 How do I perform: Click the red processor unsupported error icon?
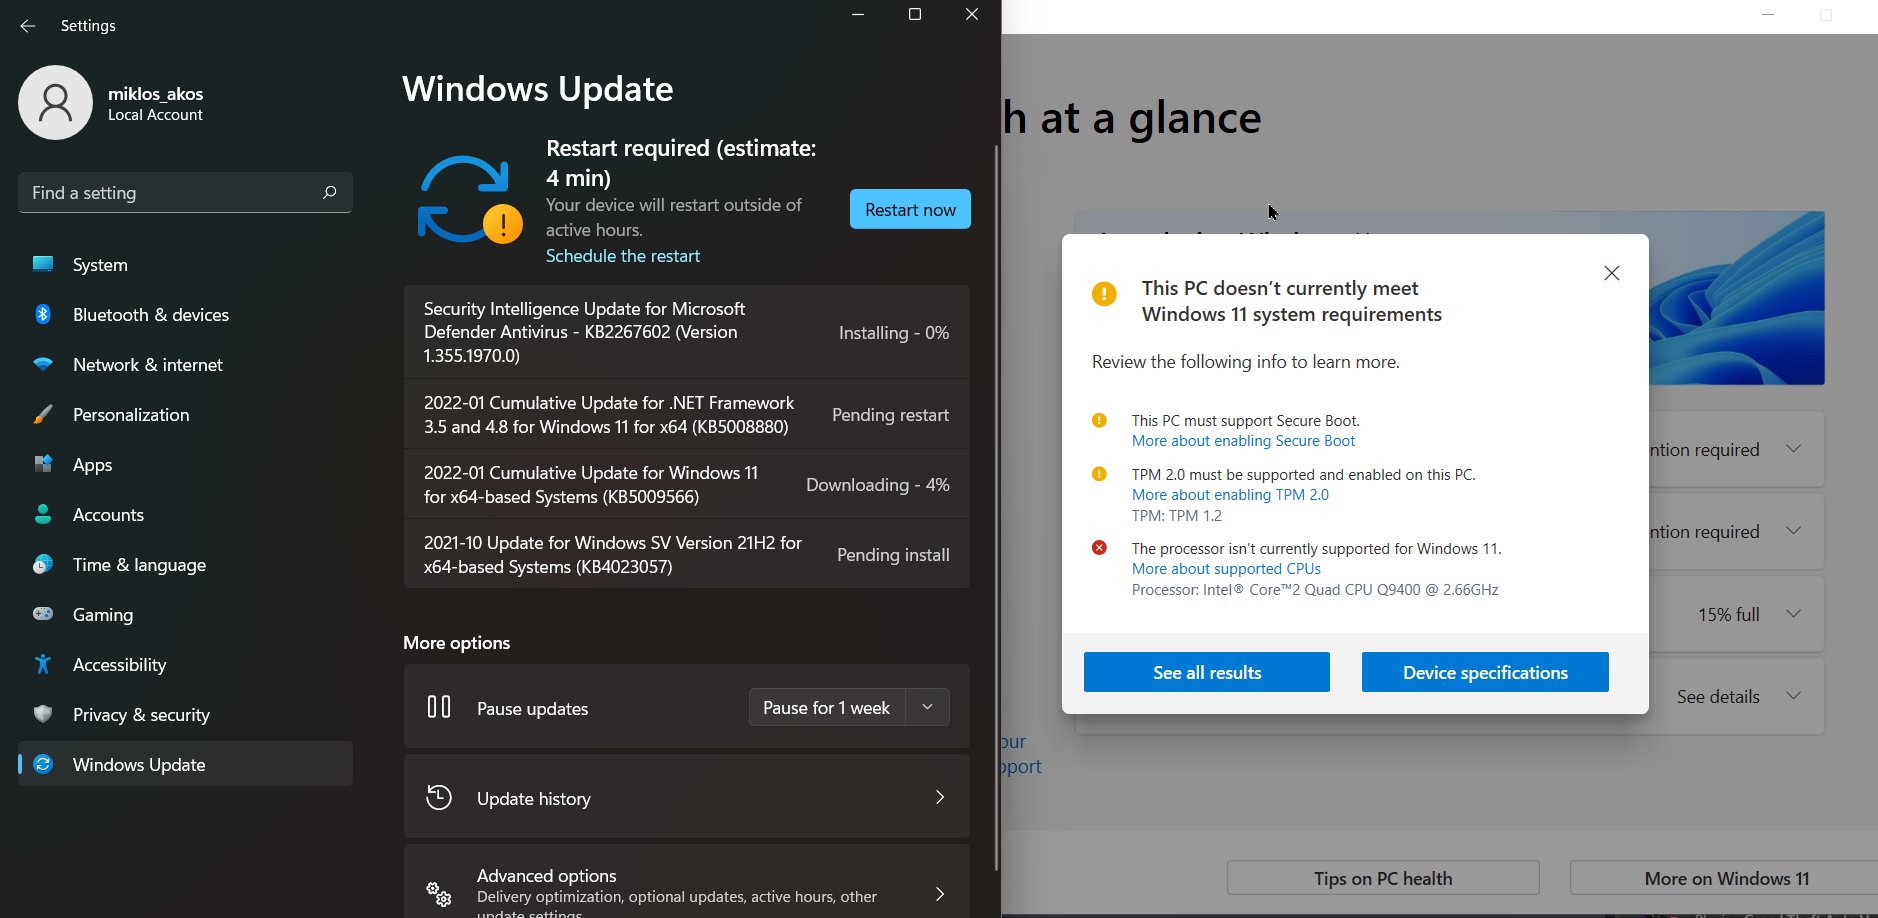pyautogui.click(x=1099, y=547)
